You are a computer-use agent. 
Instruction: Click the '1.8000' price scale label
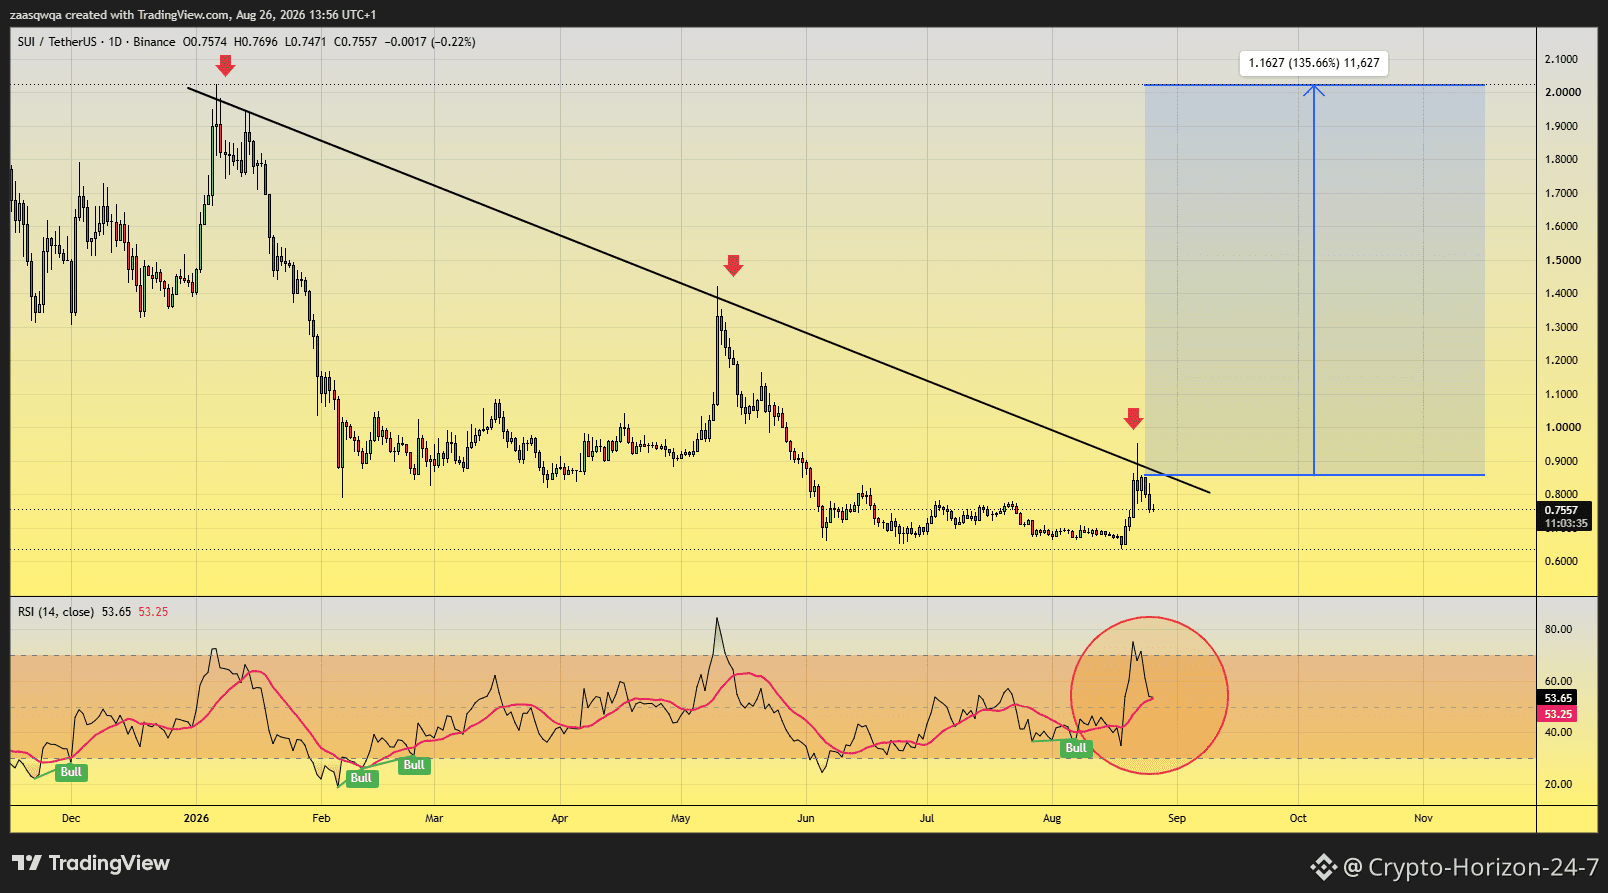(x=1561, y=159)
